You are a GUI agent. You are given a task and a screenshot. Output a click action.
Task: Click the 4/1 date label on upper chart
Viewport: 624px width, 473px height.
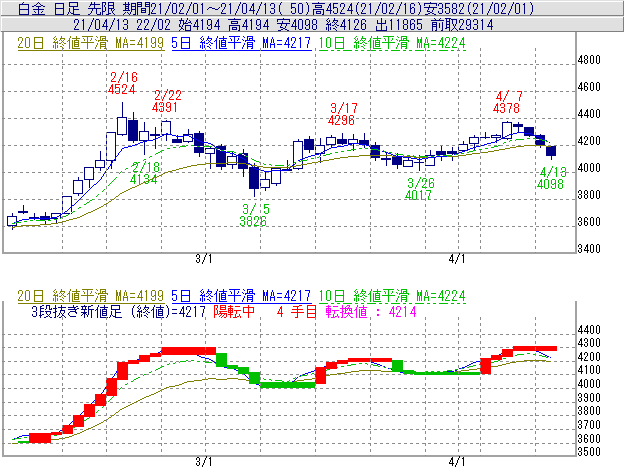click(x=457, y=259)
